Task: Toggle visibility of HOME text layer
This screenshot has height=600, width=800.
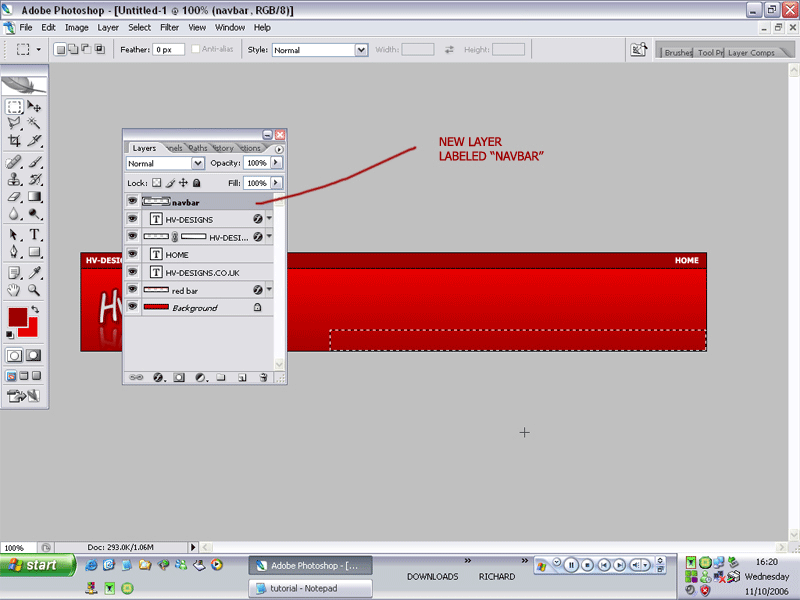Action: click(132, 254)
